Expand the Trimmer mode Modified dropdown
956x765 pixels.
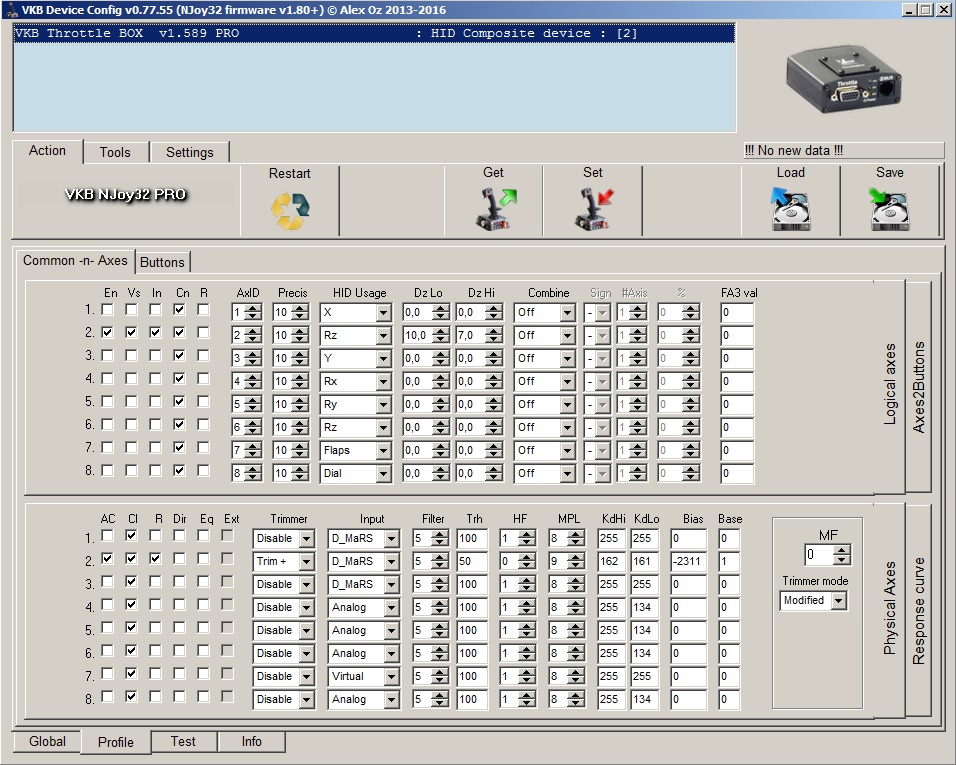[838, 601]
